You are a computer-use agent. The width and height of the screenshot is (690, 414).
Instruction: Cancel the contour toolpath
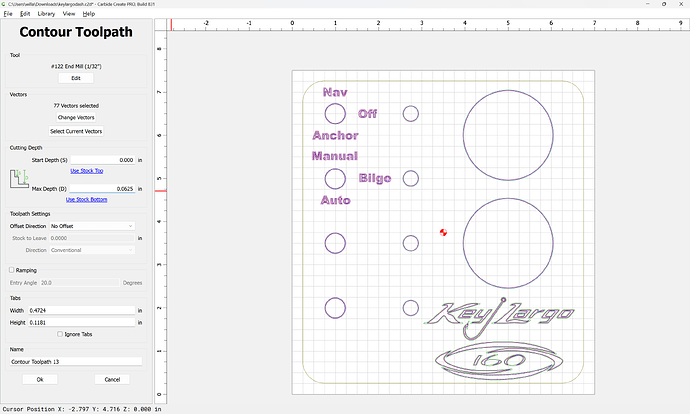coord(112,379)
